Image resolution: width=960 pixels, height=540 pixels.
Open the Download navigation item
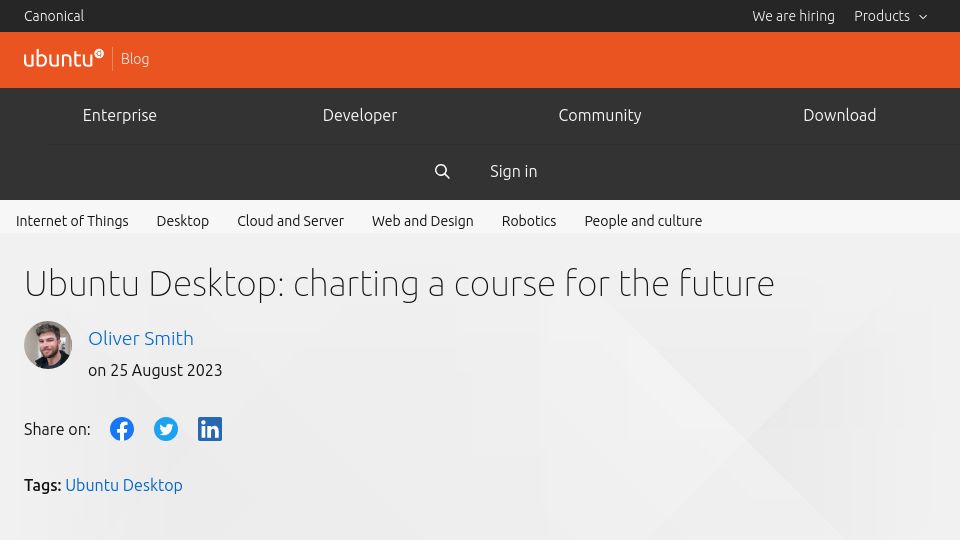839,115
